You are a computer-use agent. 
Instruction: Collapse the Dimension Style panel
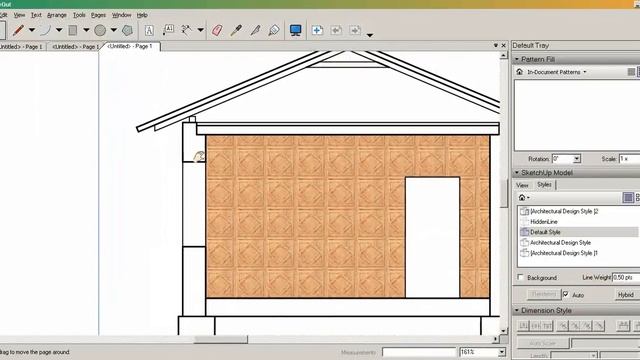(x=517, y=311)
